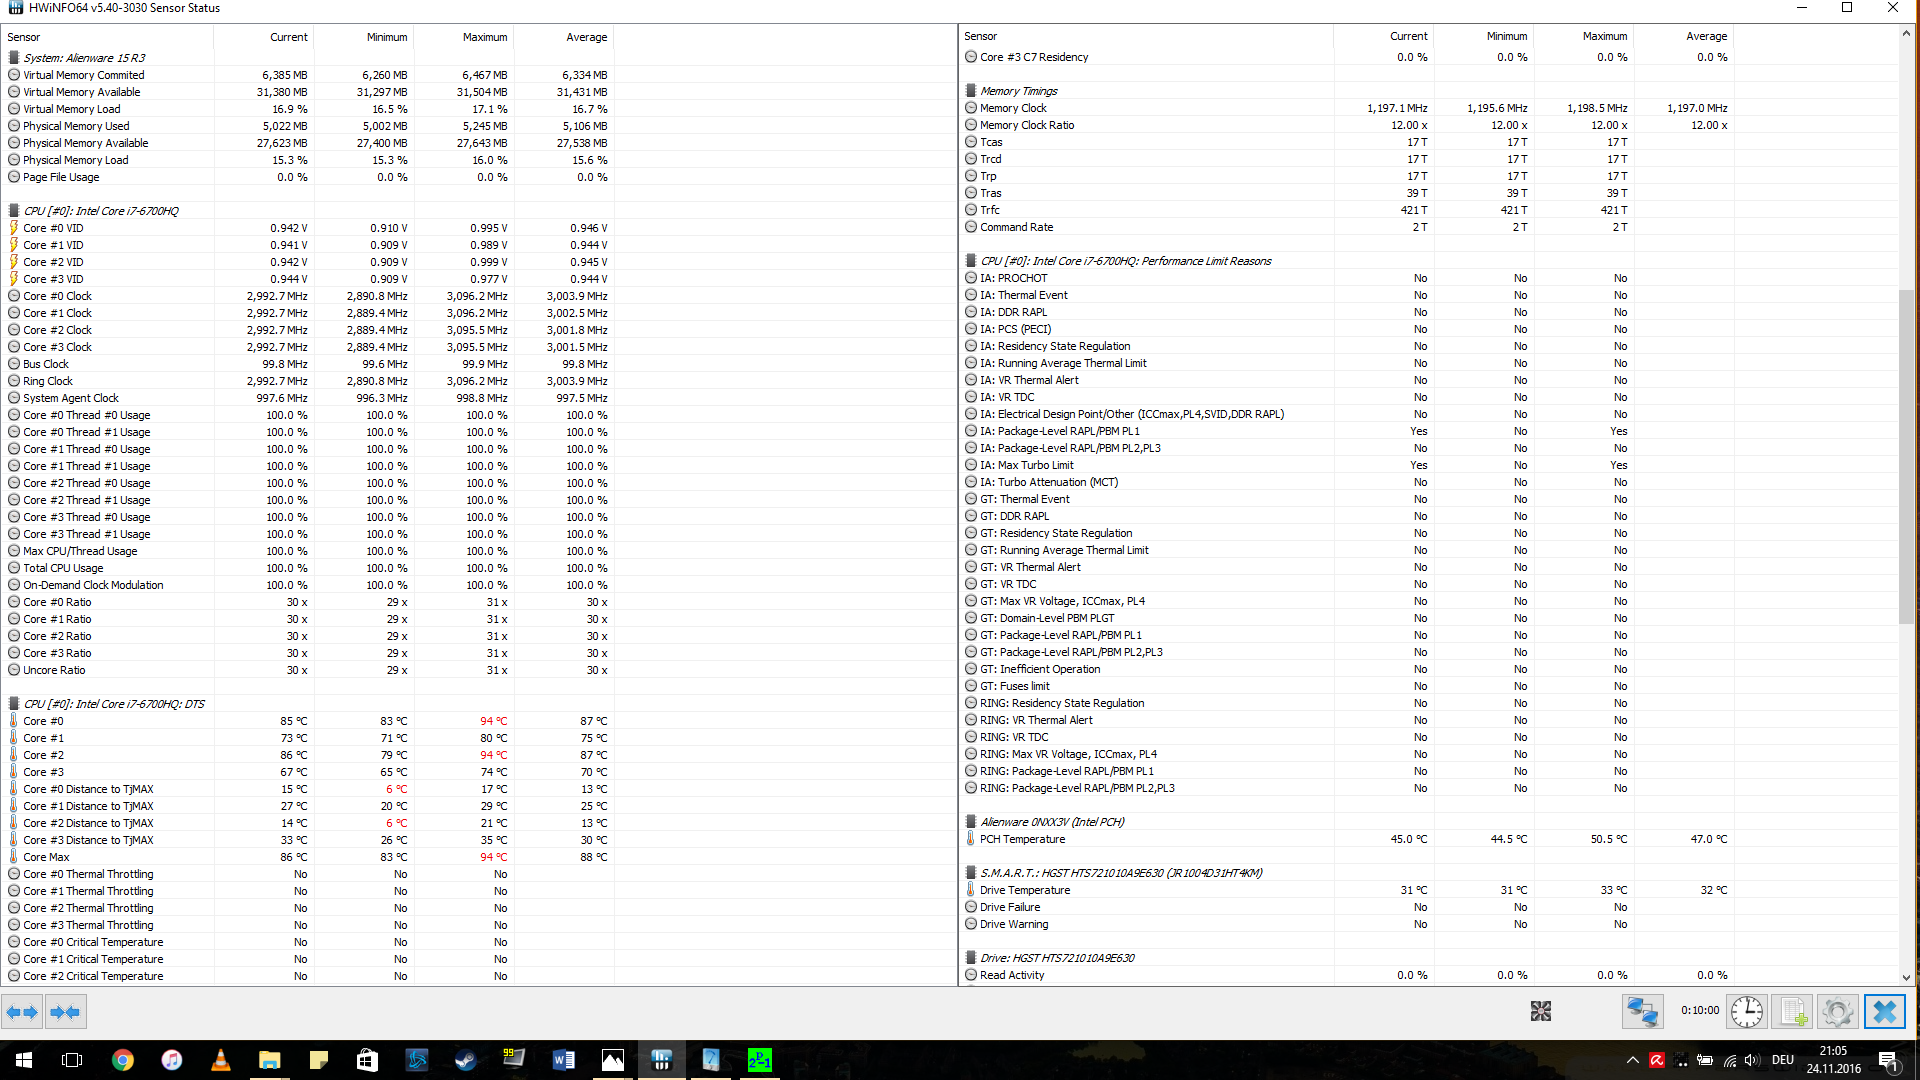The height and width of the screenshot is (1080, 1920).
Task: Launch Steam from the taskbar
Action: (x=466, y=1060)
